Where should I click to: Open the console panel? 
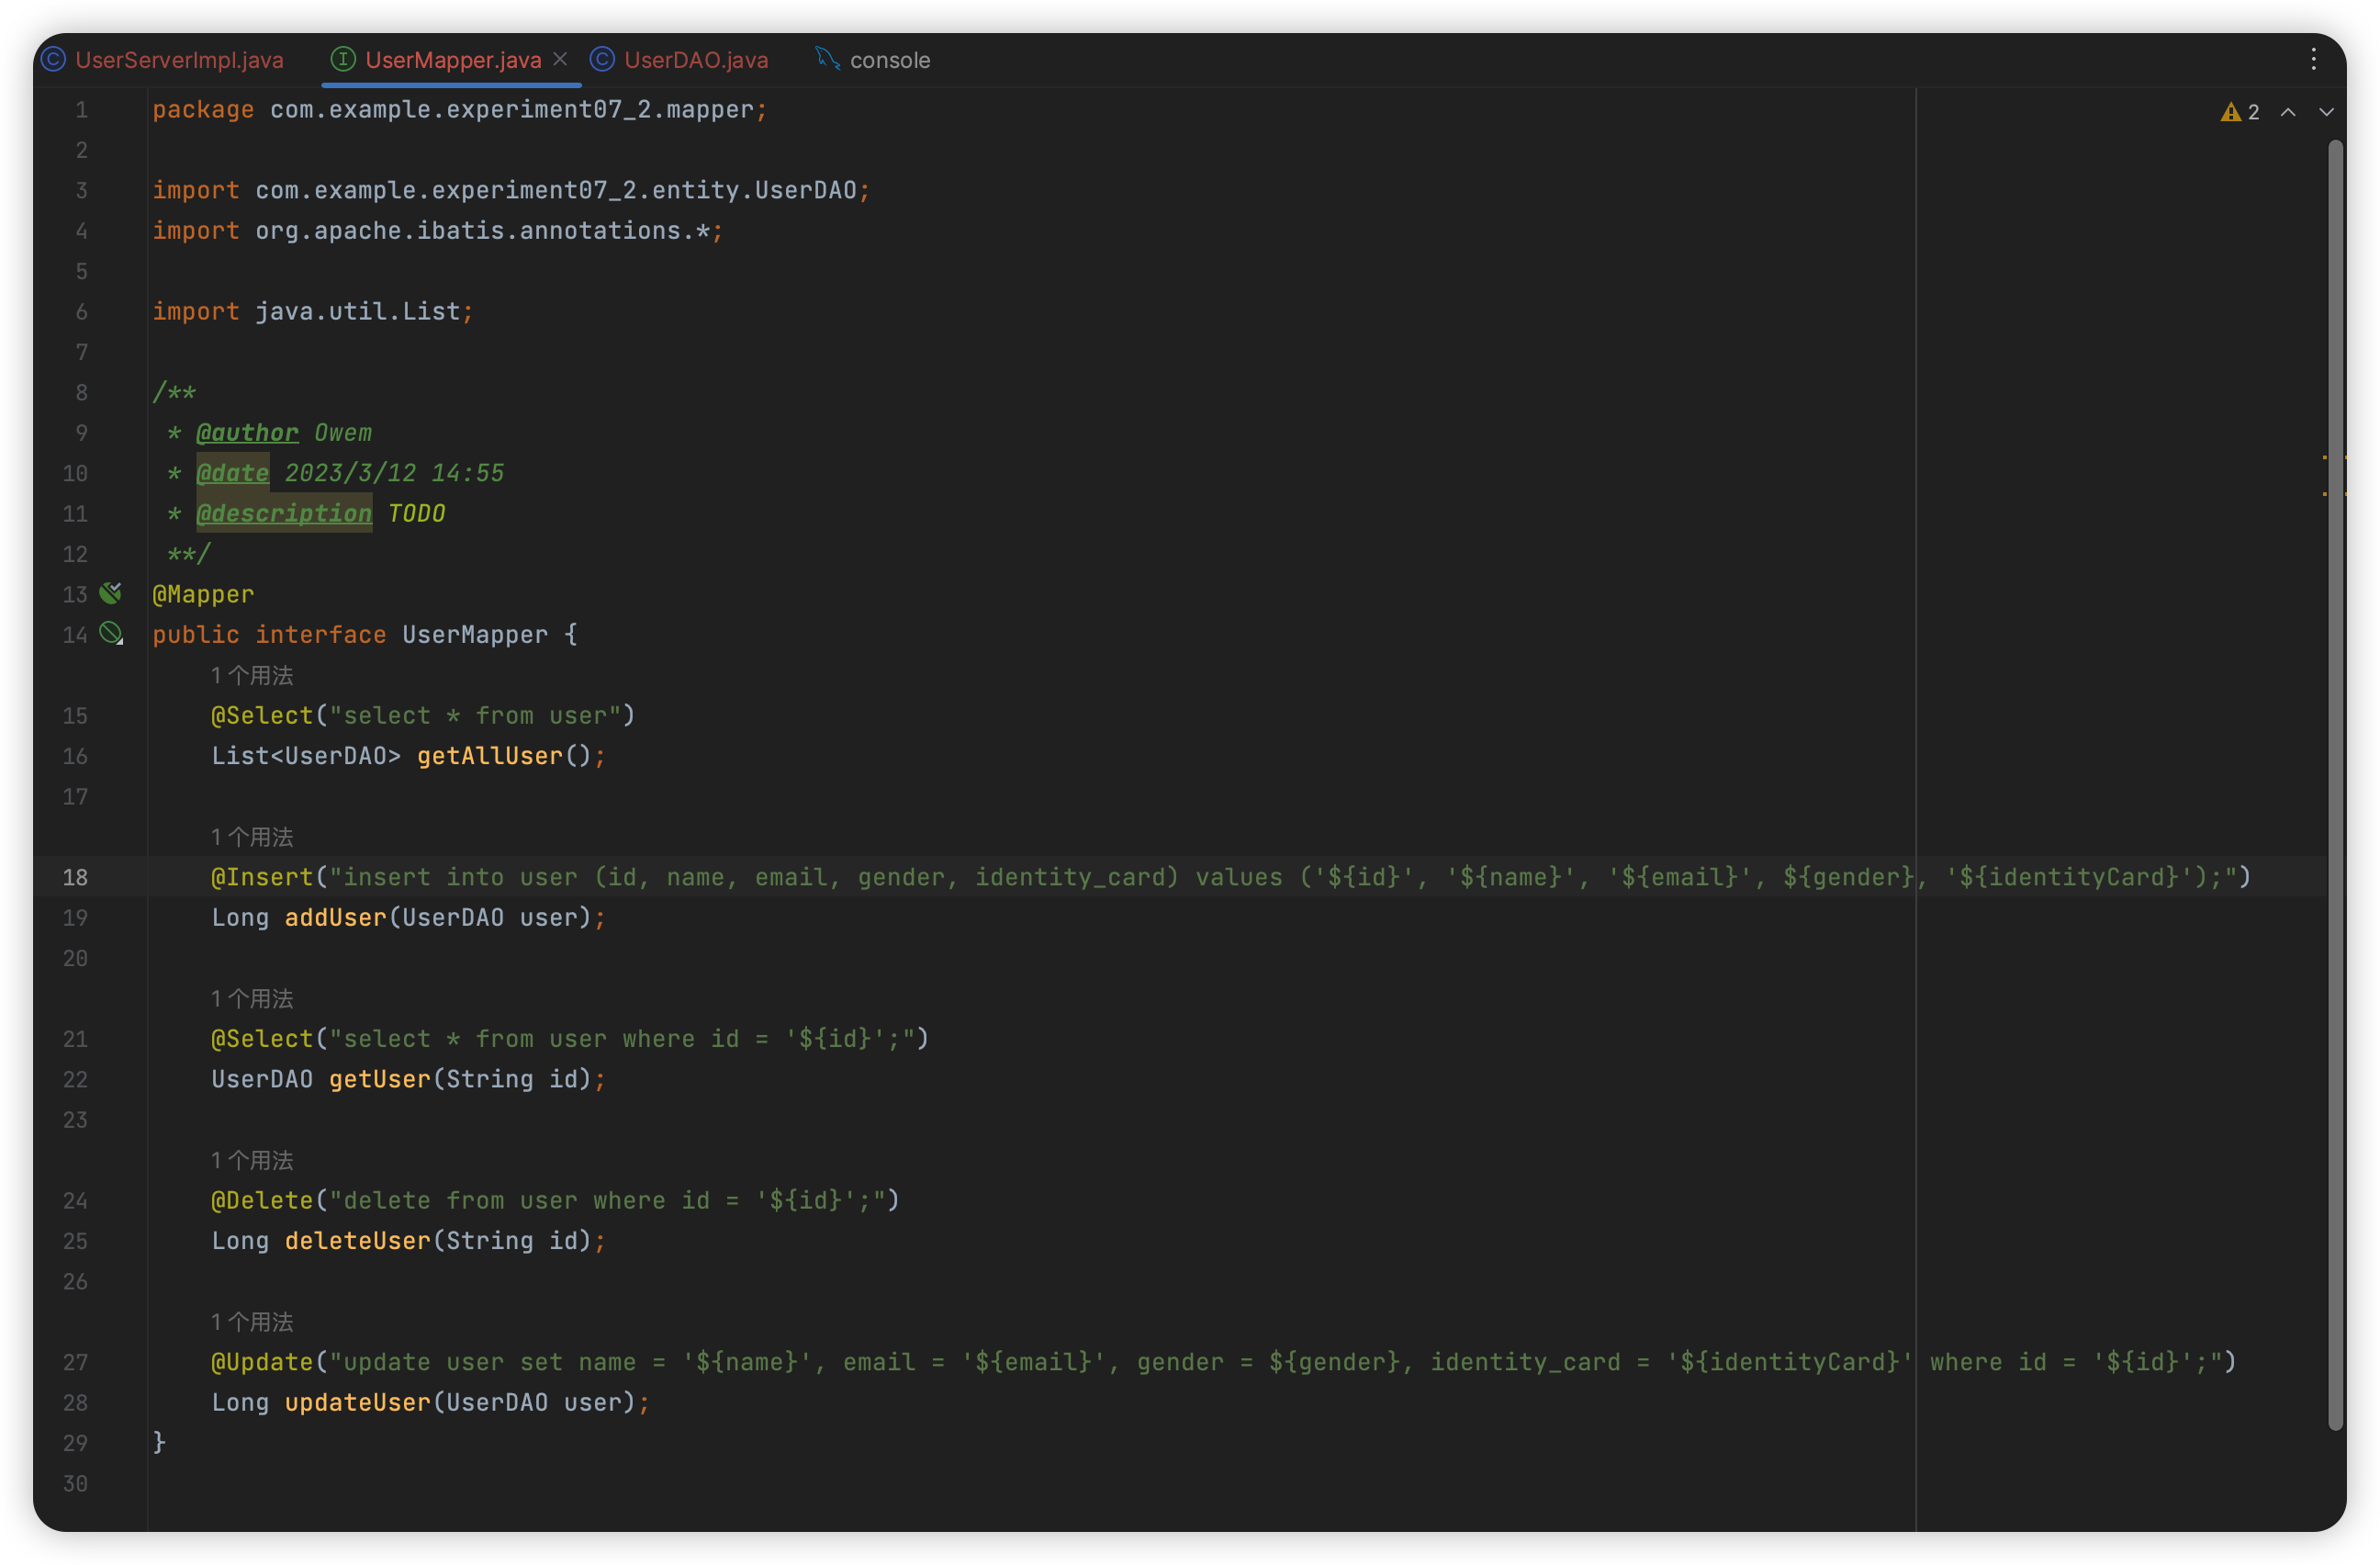click(889, 58)
